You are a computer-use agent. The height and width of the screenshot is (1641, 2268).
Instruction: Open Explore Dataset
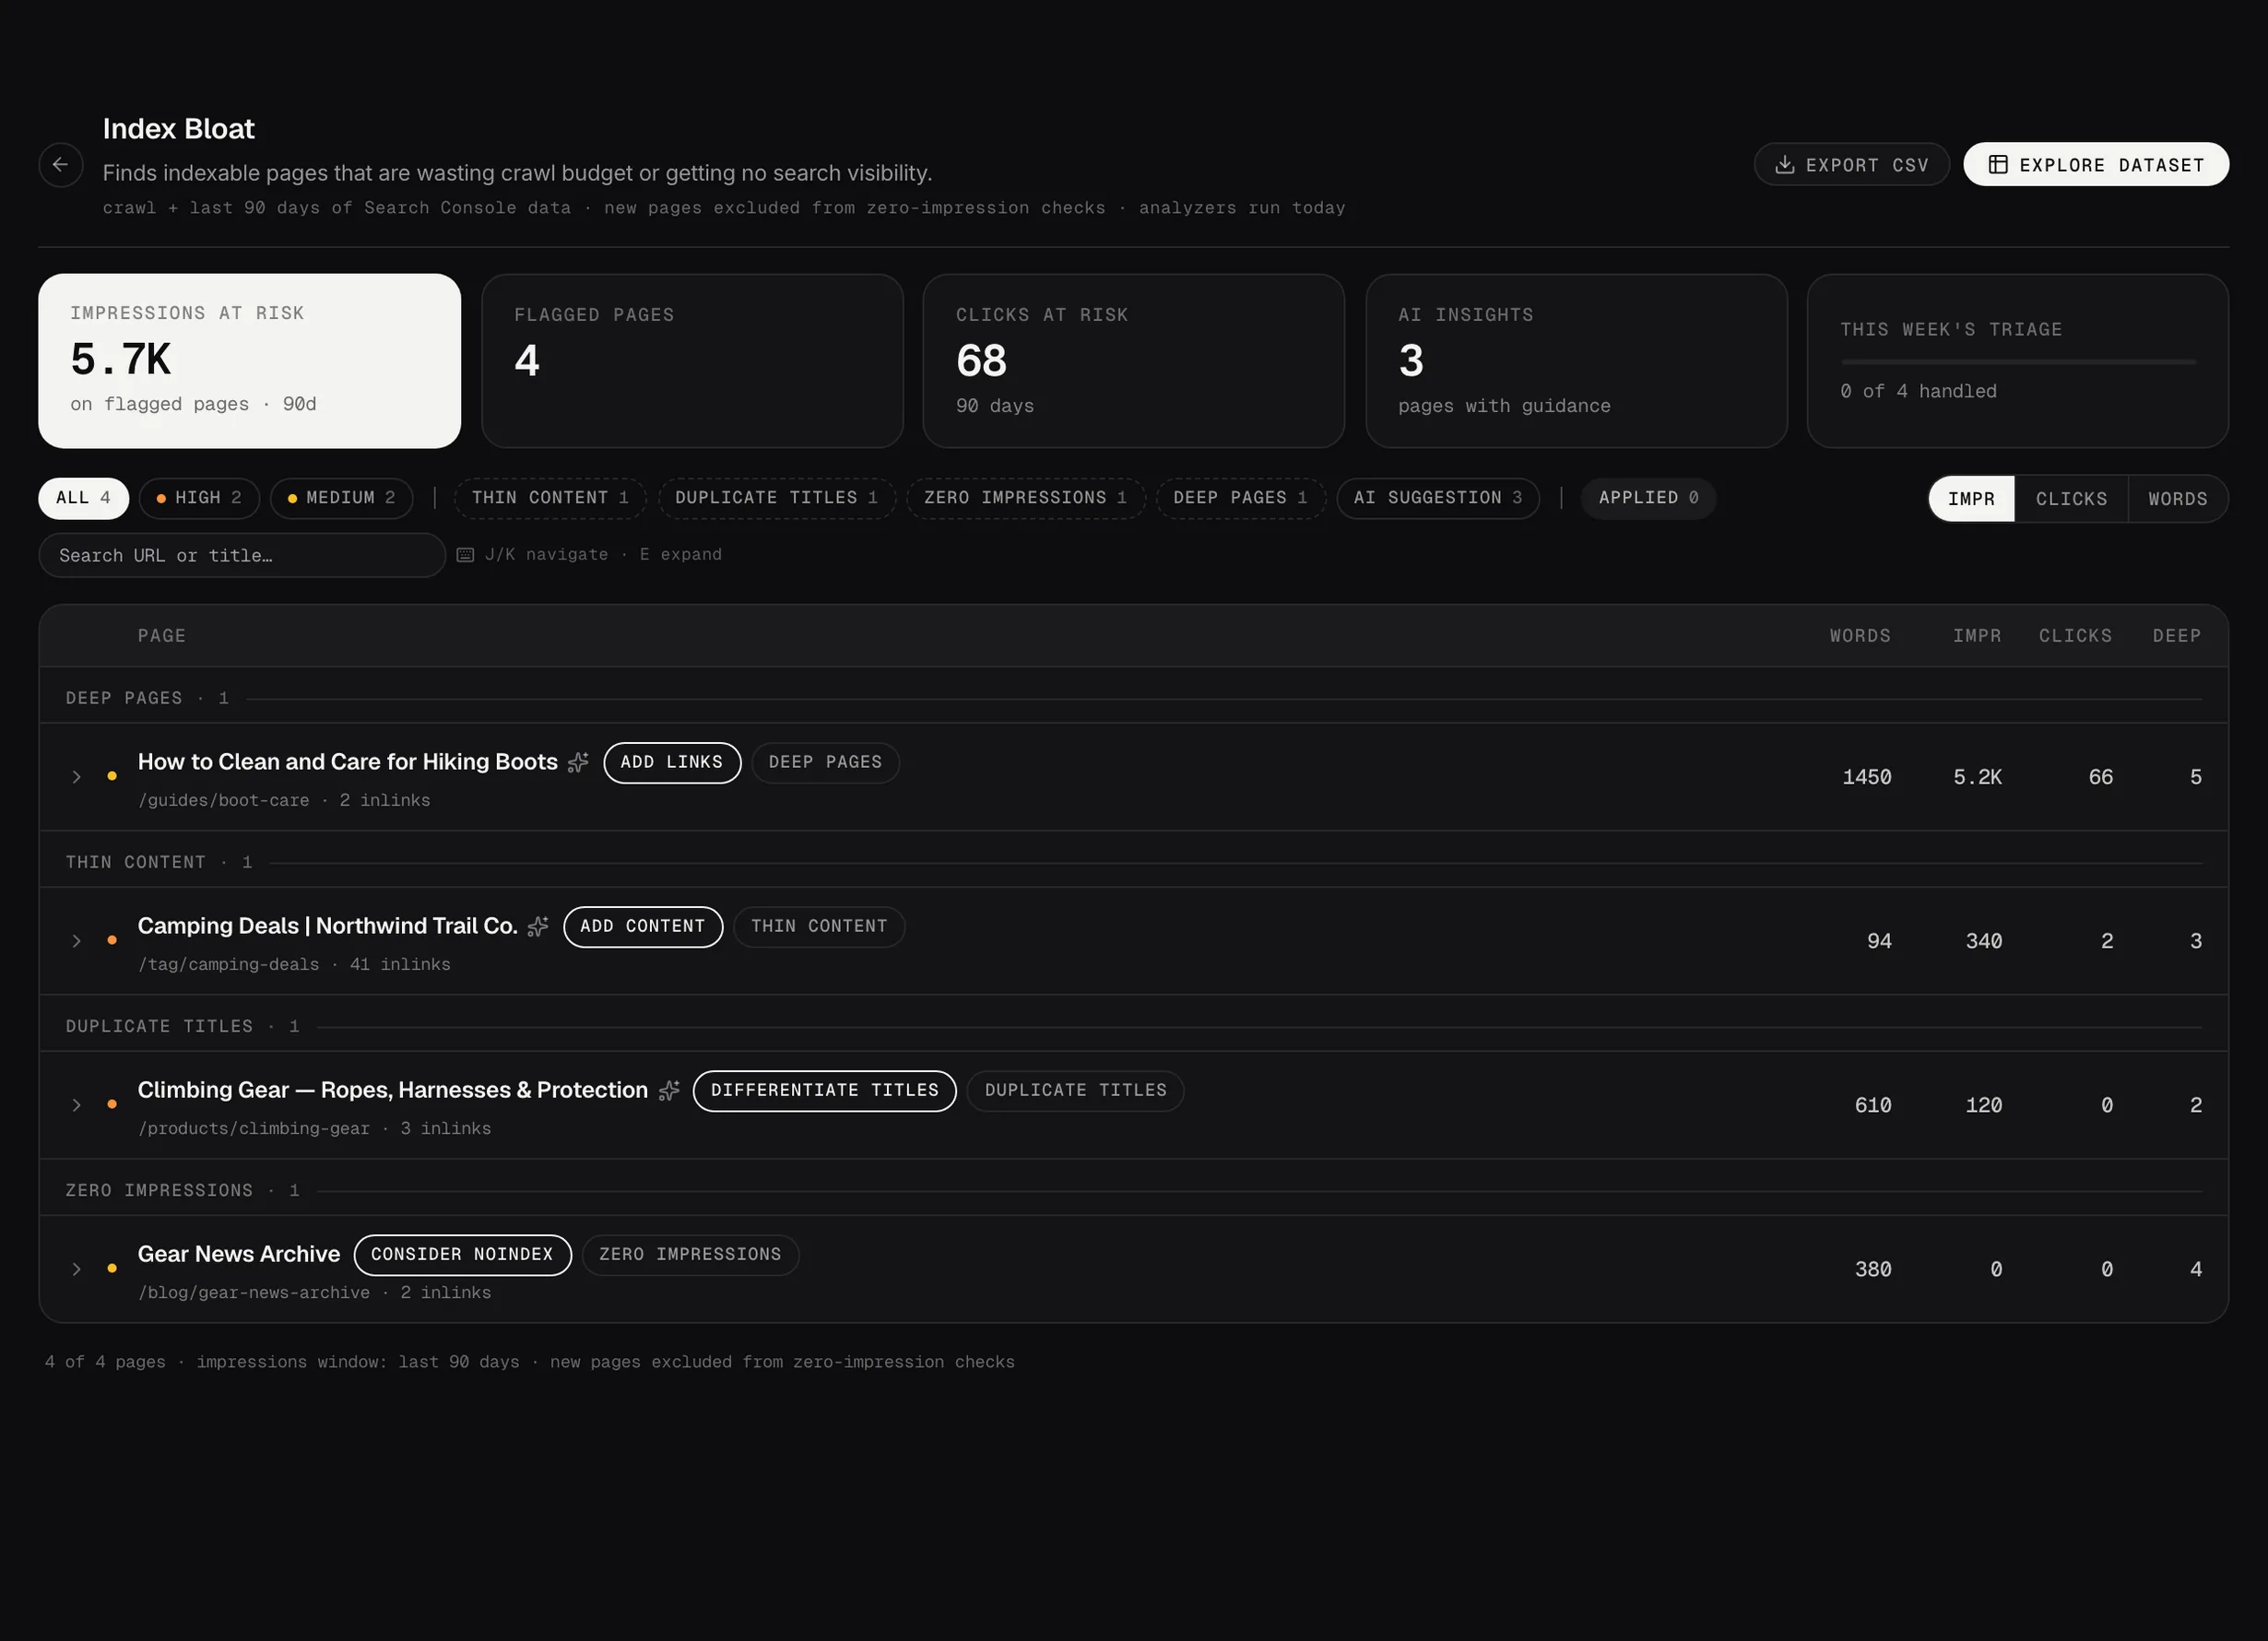pyautogui.click(x=2095, y=164)
